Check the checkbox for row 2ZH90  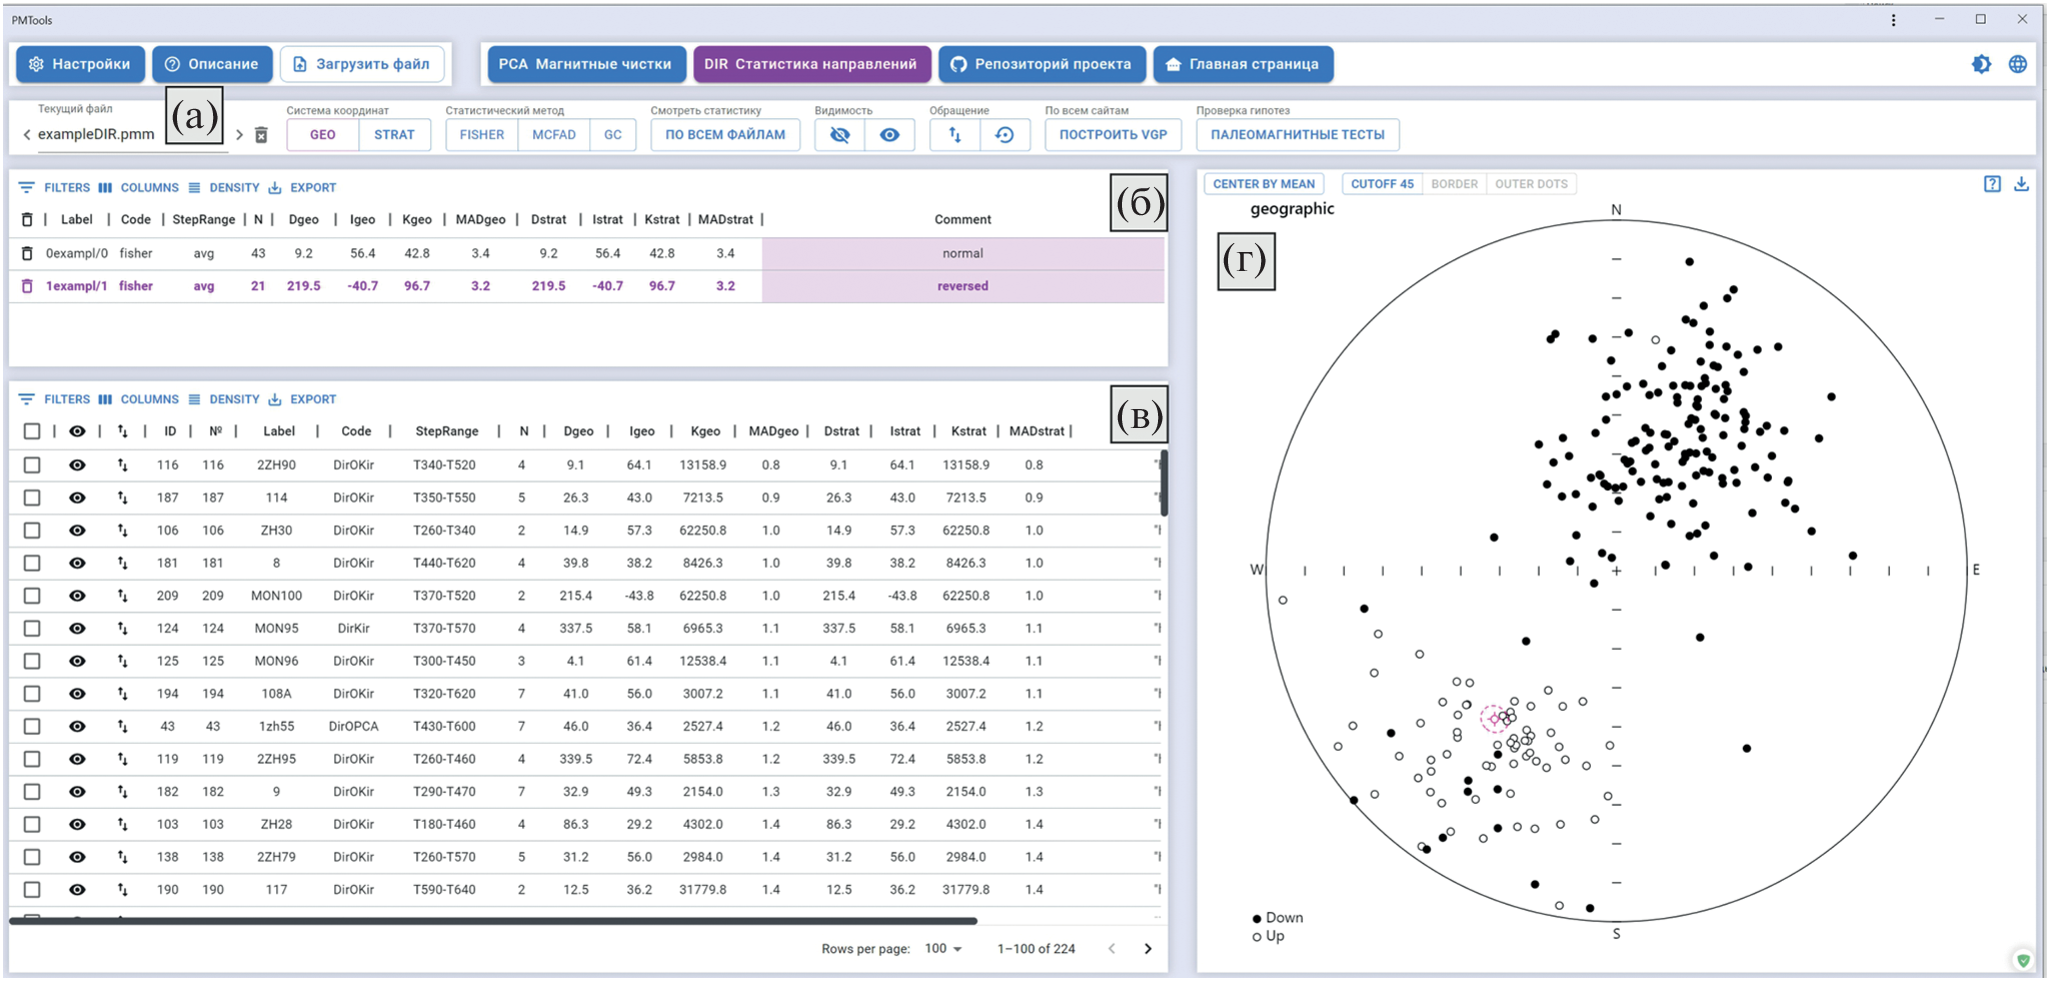pos(32,465)
